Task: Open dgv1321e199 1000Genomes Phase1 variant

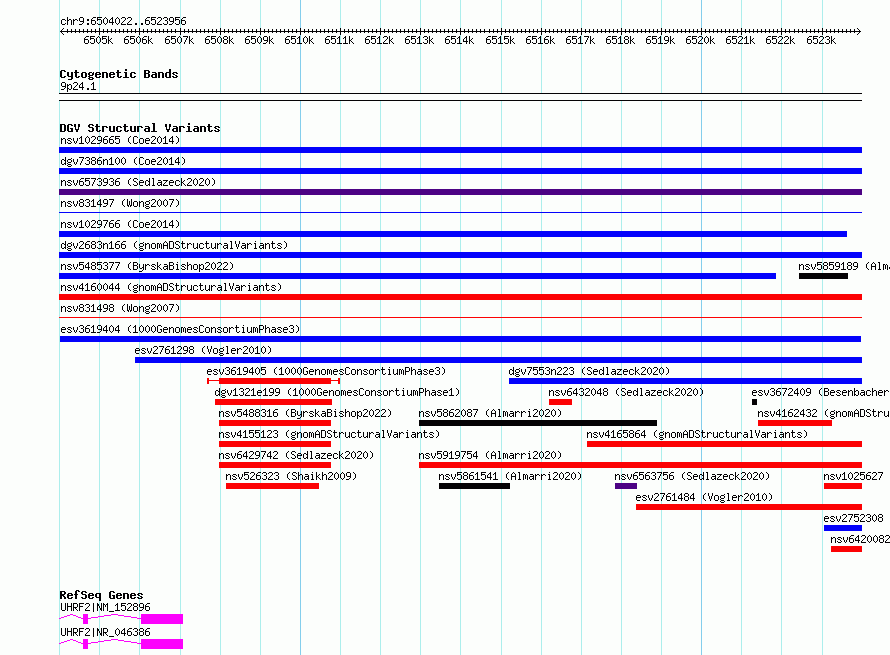Action: click(273, 402)
